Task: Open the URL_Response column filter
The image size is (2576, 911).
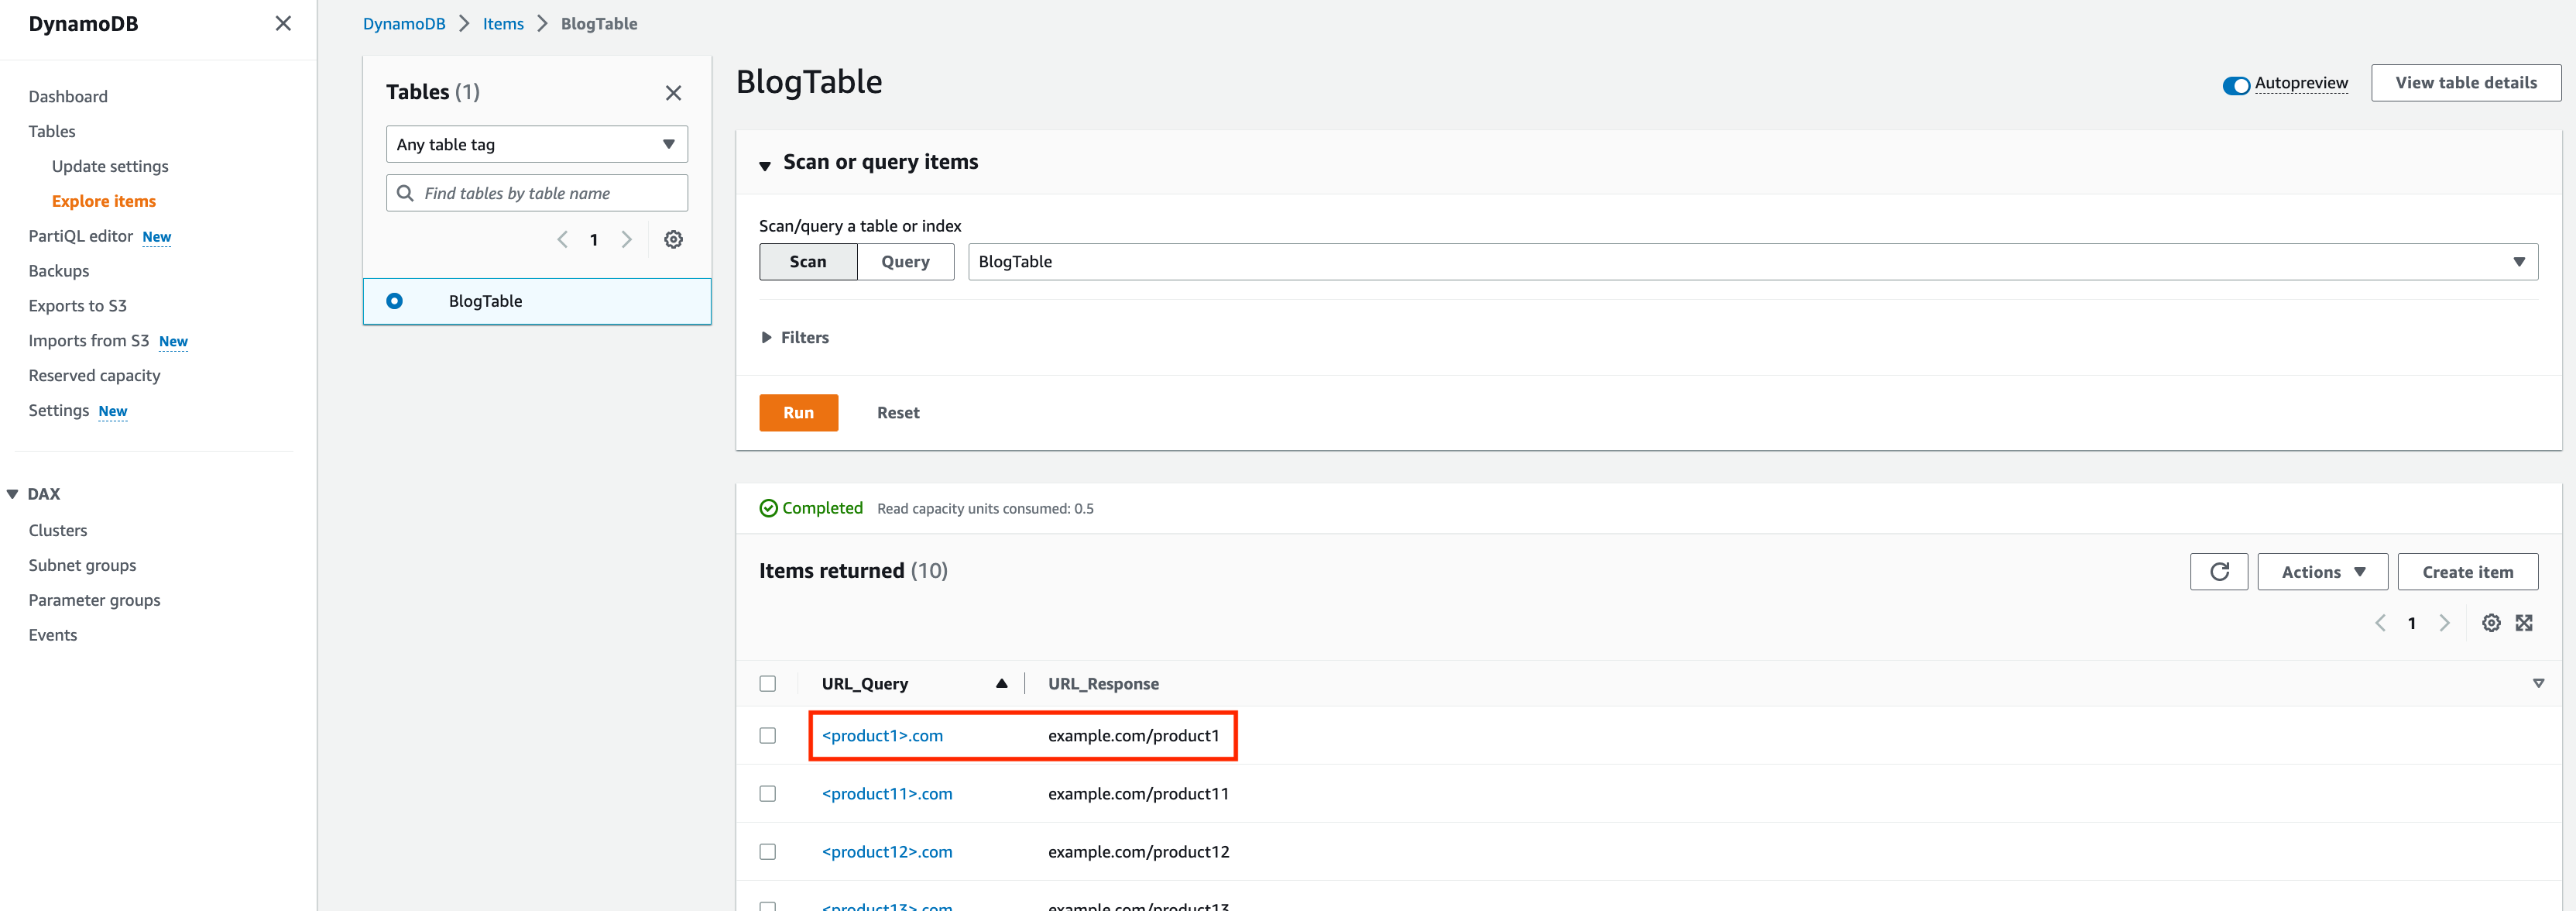Action: point(2539,683)
